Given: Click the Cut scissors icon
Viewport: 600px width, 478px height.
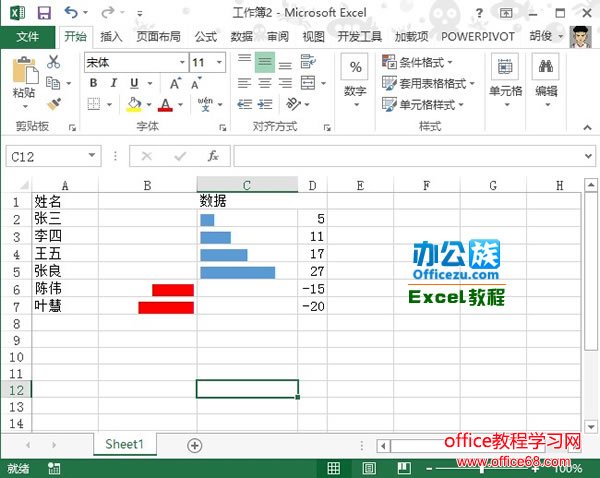Looking at the screenshot, I should tap(53, 62).
